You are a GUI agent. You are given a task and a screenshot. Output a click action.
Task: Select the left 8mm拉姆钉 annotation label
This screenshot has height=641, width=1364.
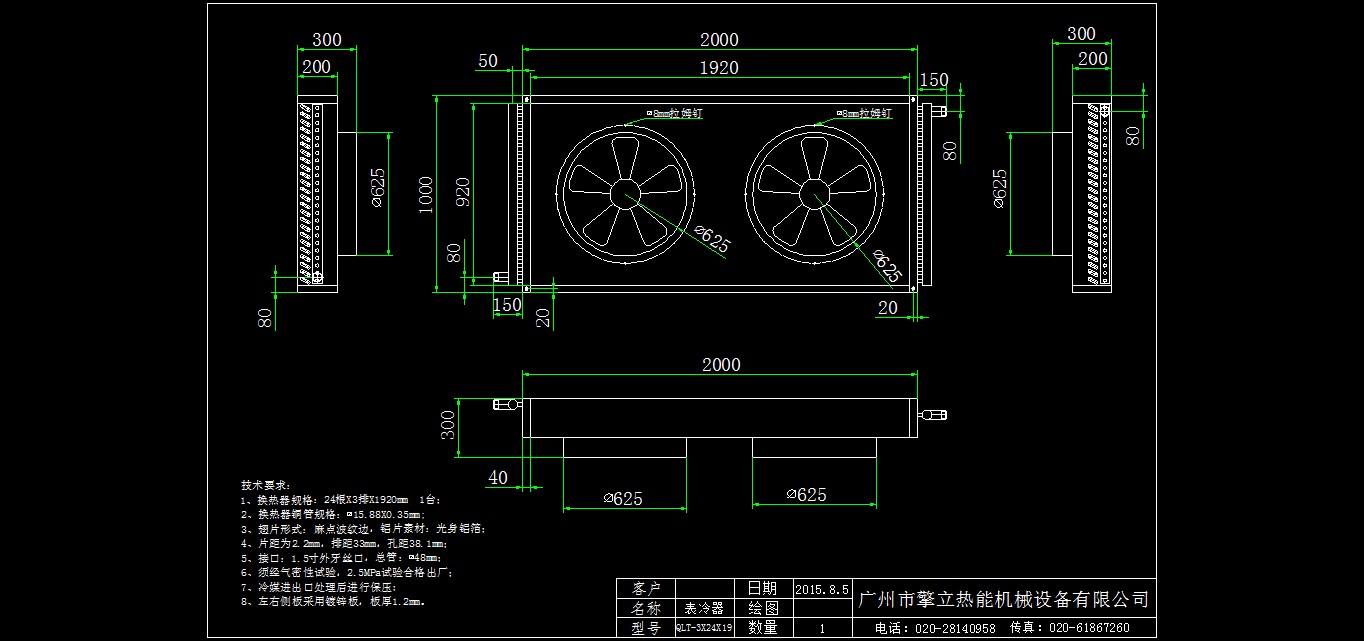point(675,114)
